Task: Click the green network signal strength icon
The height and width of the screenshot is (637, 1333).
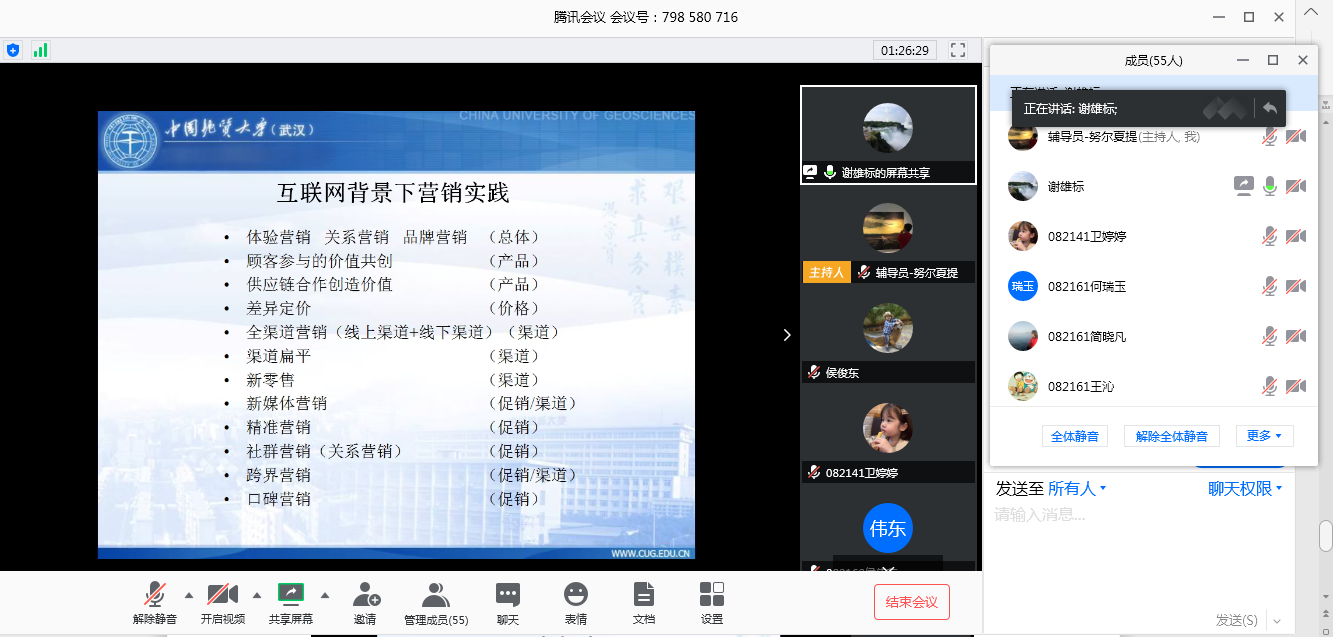Action: 40,50
